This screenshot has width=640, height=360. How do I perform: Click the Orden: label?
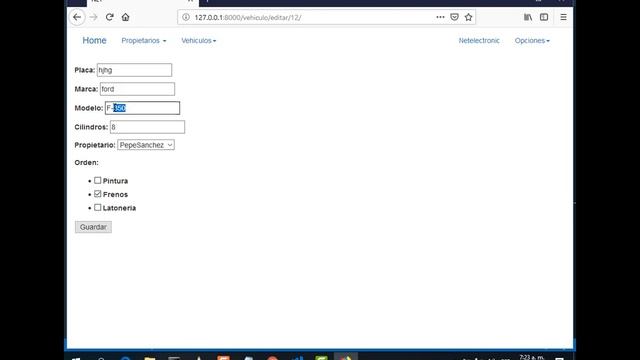(x=87, y=162)
